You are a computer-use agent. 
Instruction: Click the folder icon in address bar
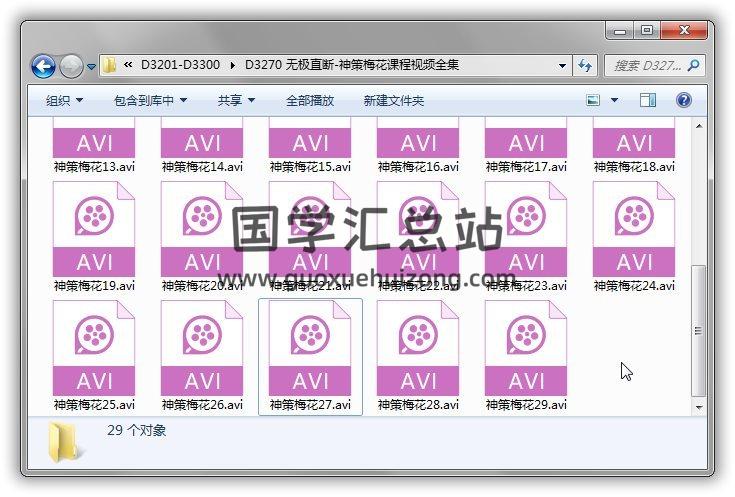(x=110, y=65)
